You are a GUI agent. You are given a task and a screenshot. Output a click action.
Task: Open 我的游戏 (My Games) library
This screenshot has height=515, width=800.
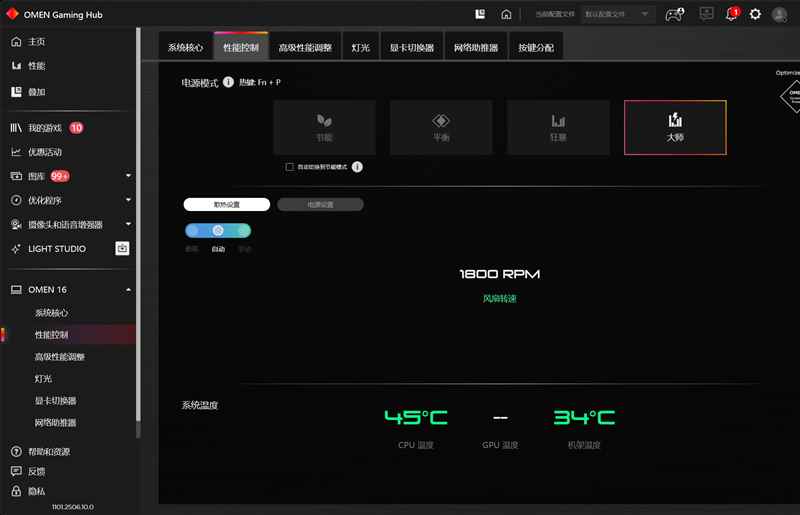(45, 128)
